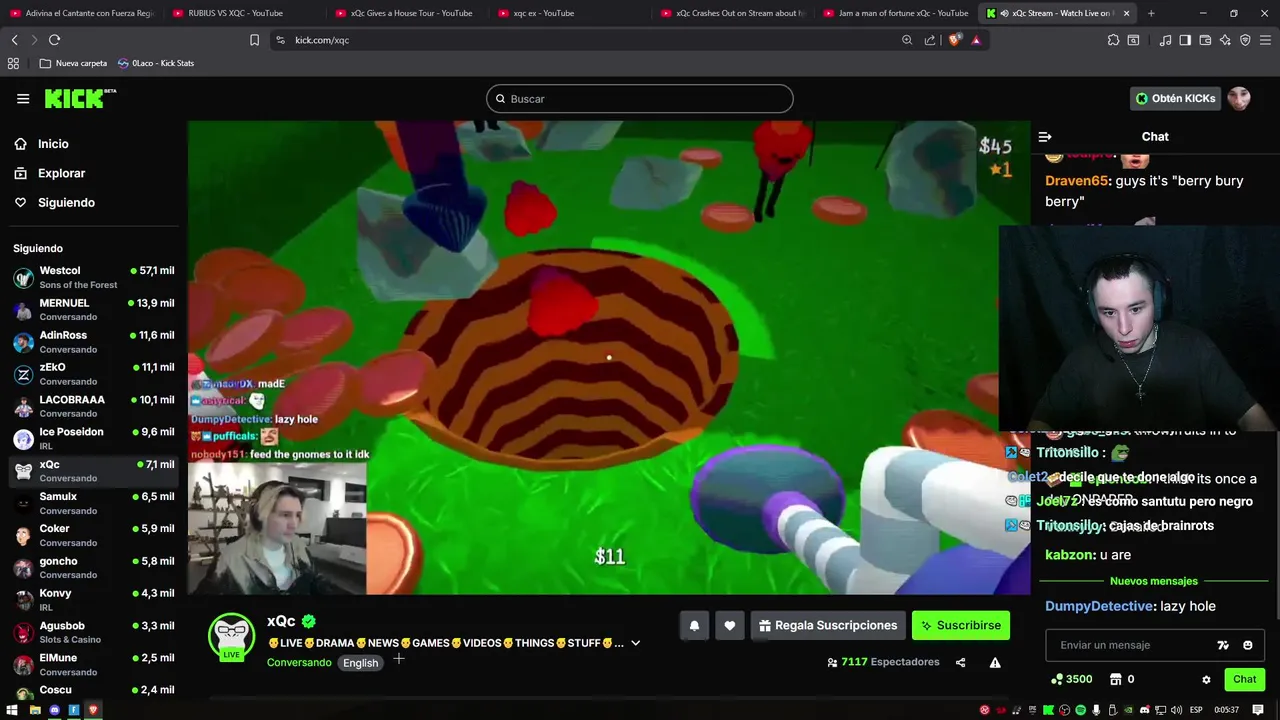Select Konvy in the following list
This screenshot has width=1280, height=720.
coord(93,600)
